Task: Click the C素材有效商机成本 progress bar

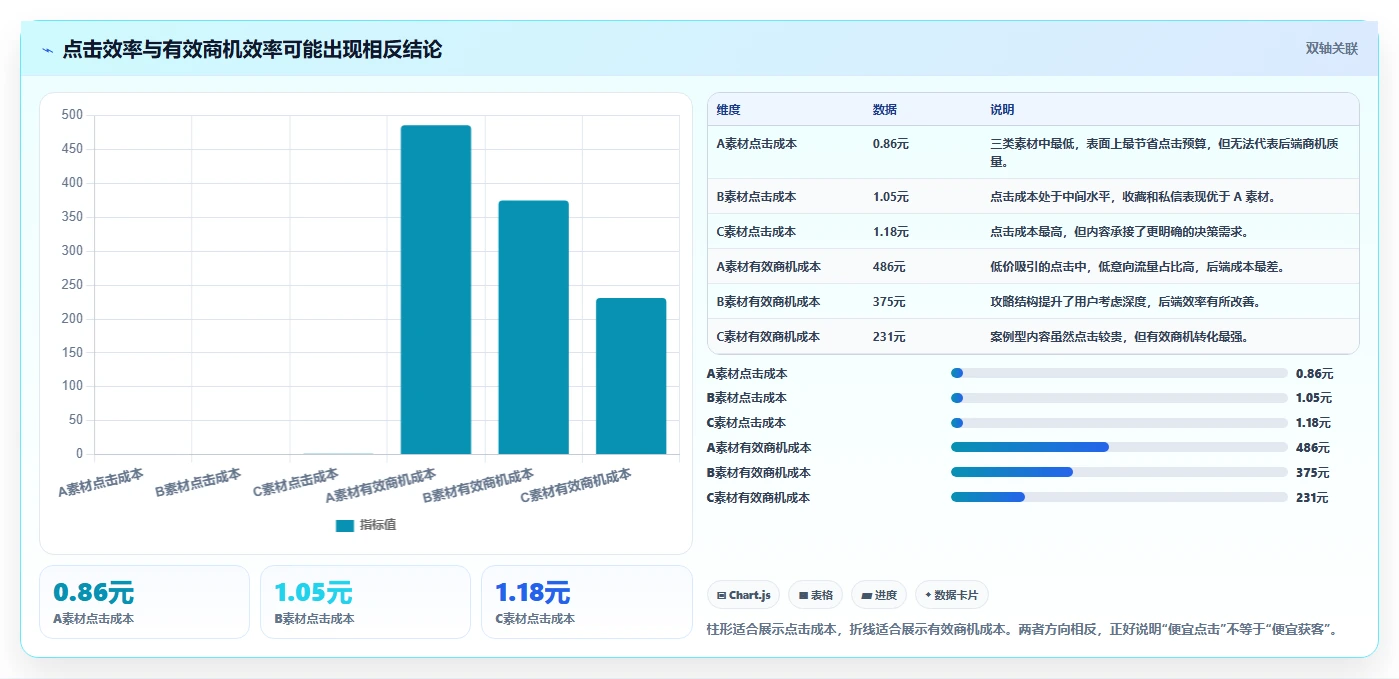Action: coord(1119,497)
